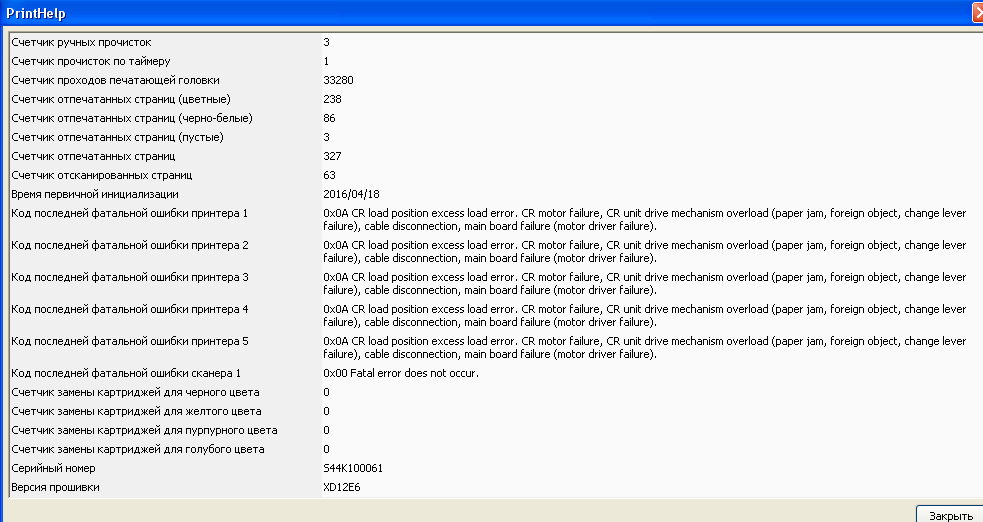Select the Счетчик замены картриджей для голубого row
Image resolution: width=983 pixels, height=522 pixels.
click(138, 449)
